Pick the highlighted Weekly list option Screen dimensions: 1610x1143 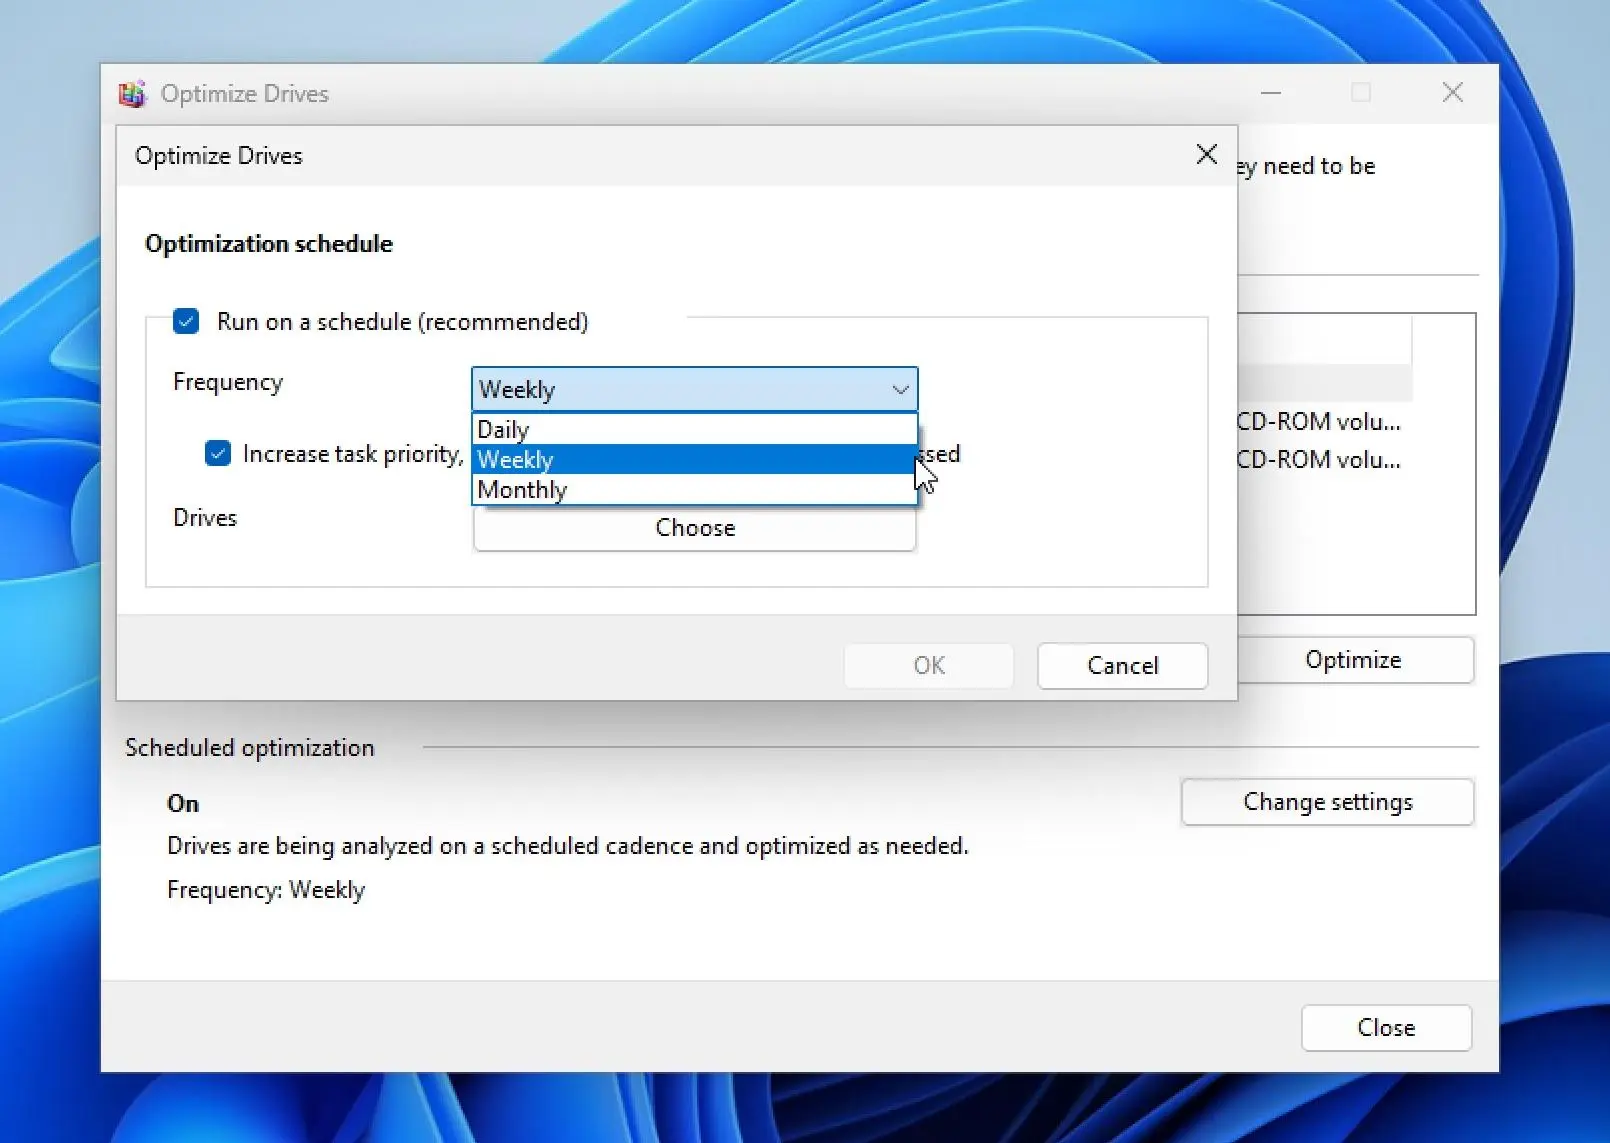(x=694, y=460)
